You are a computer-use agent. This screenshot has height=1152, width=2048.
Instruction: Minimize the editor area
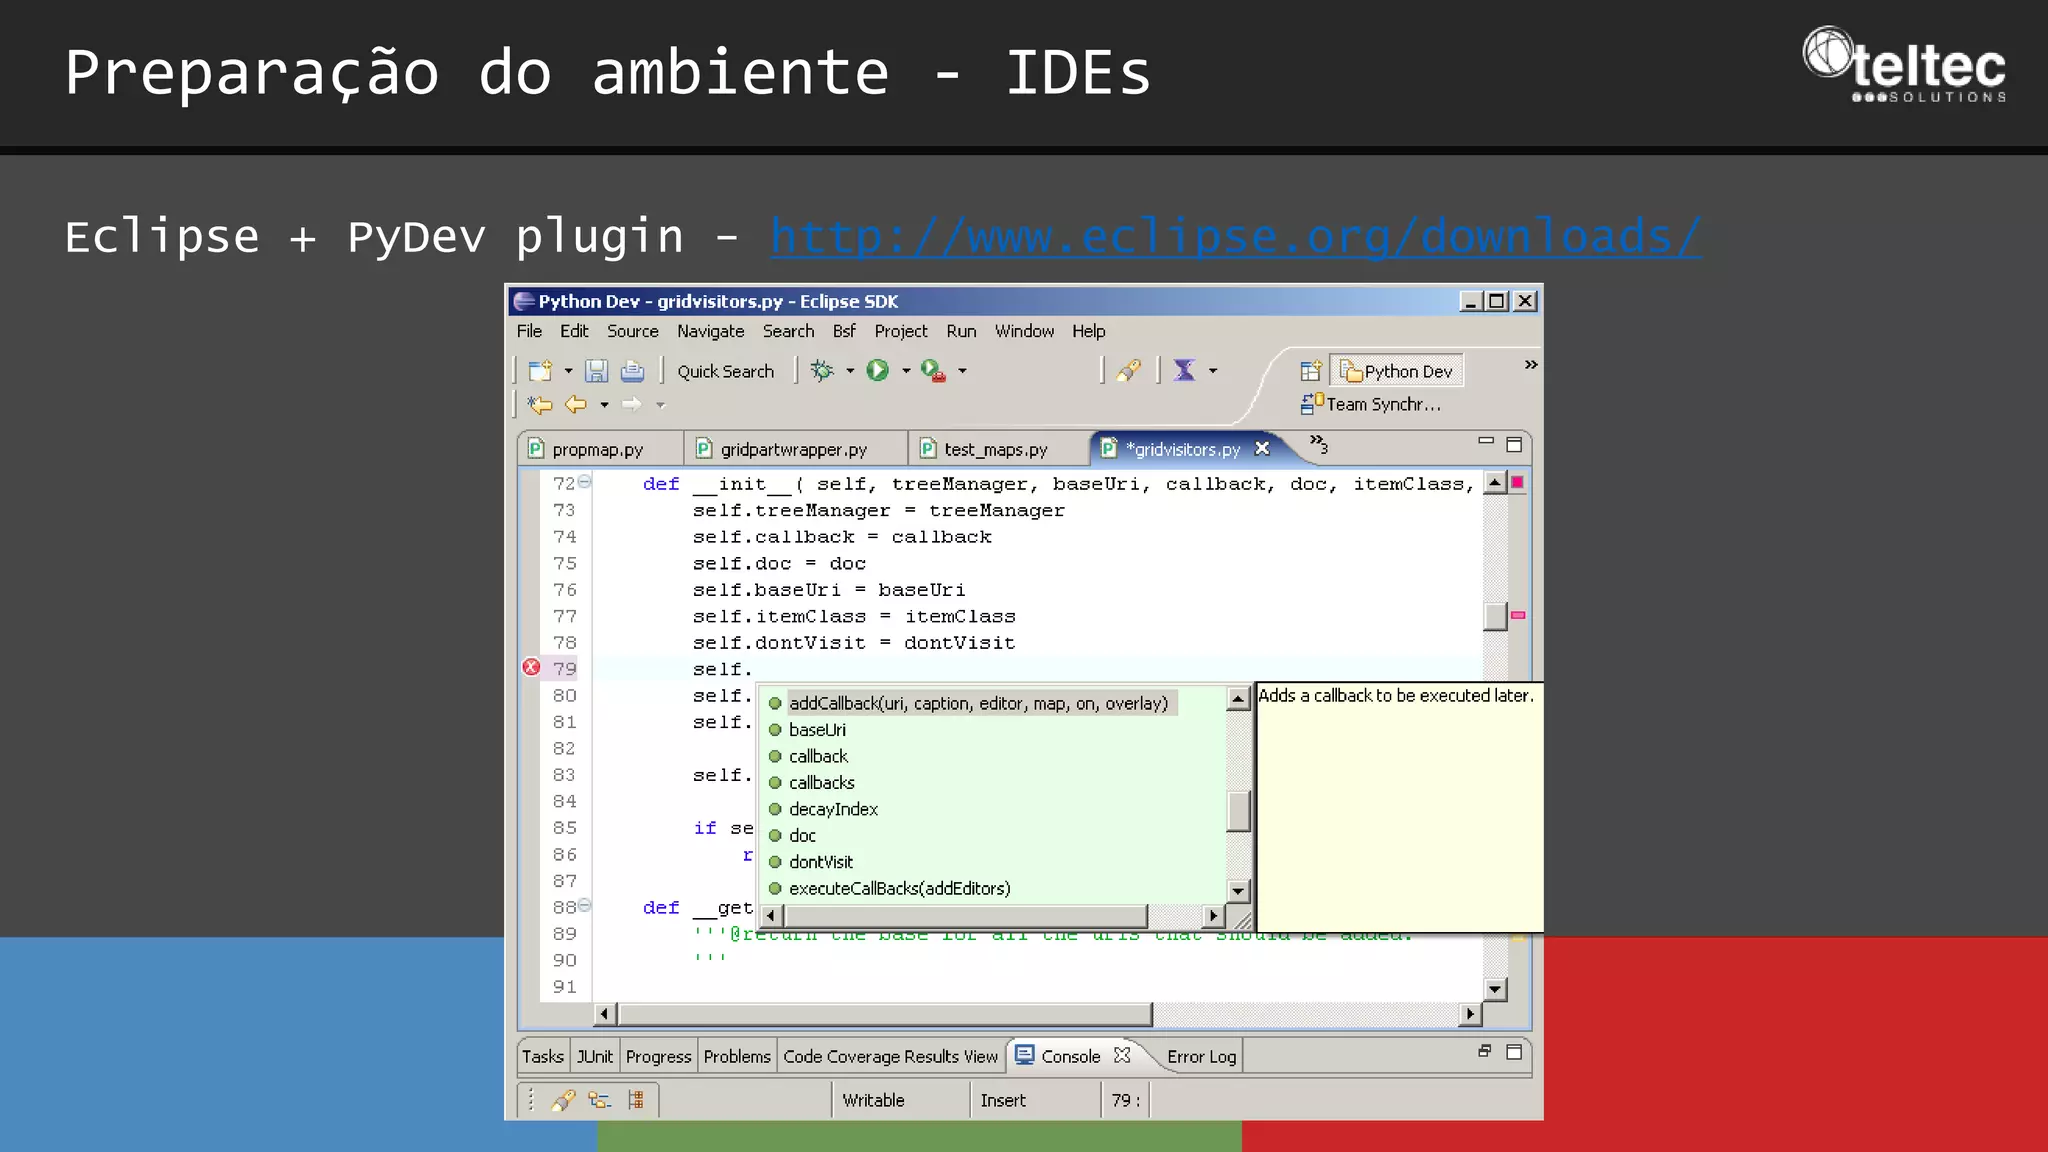[1486, 441]
